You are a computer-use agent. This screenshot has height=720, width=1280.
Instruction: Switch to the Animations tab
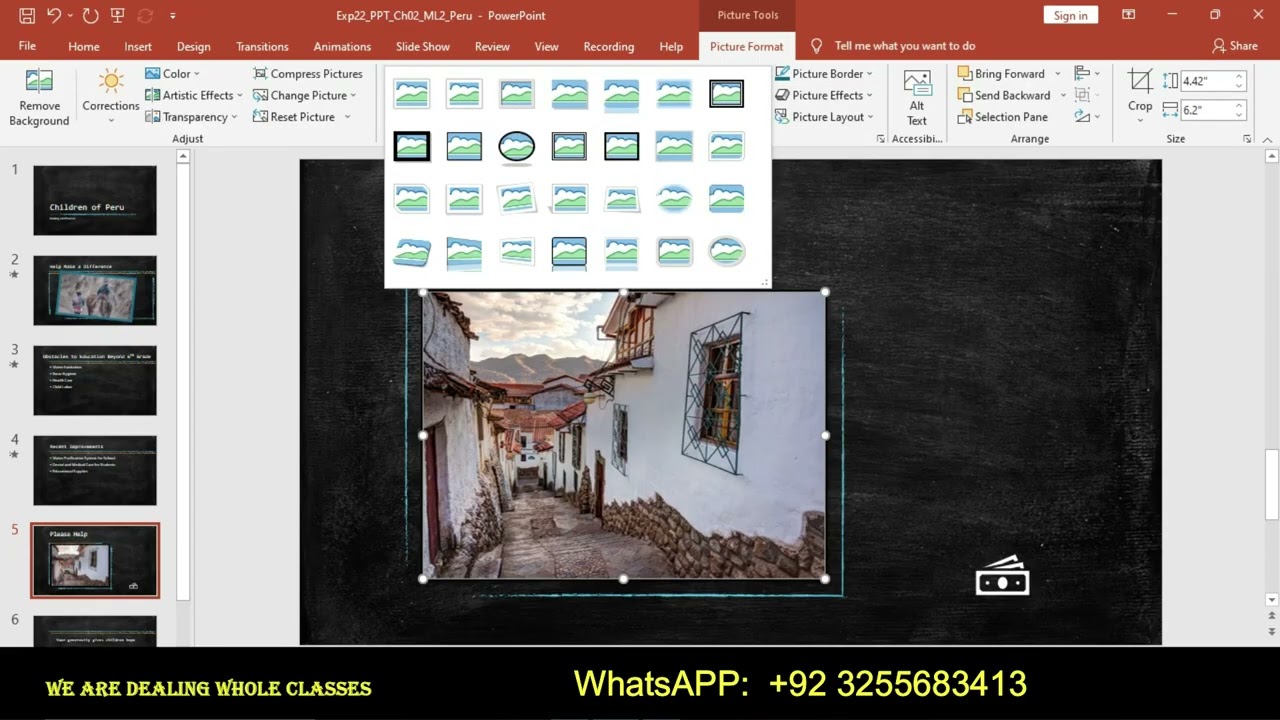pos(342,46)
